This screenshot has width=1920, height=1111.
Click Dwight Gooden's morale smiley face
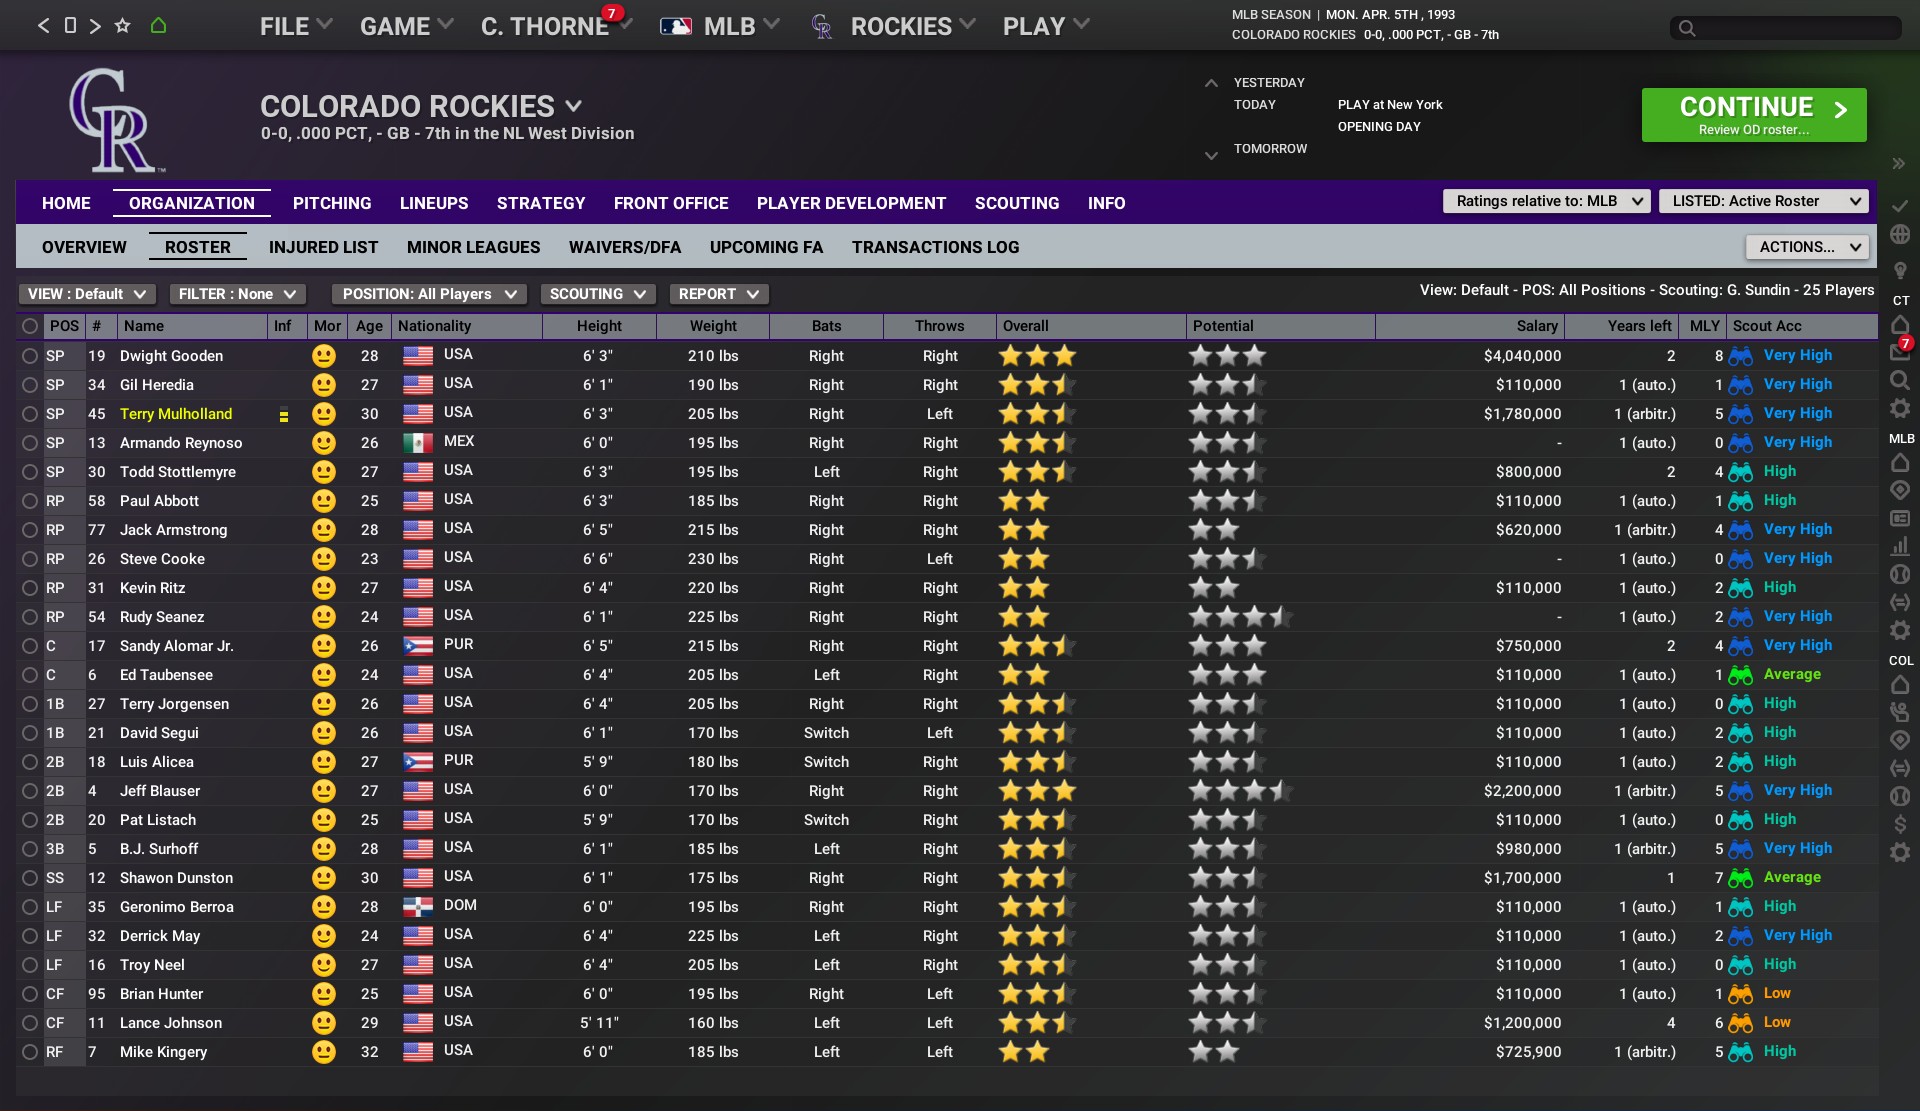(x=323, y=356)
